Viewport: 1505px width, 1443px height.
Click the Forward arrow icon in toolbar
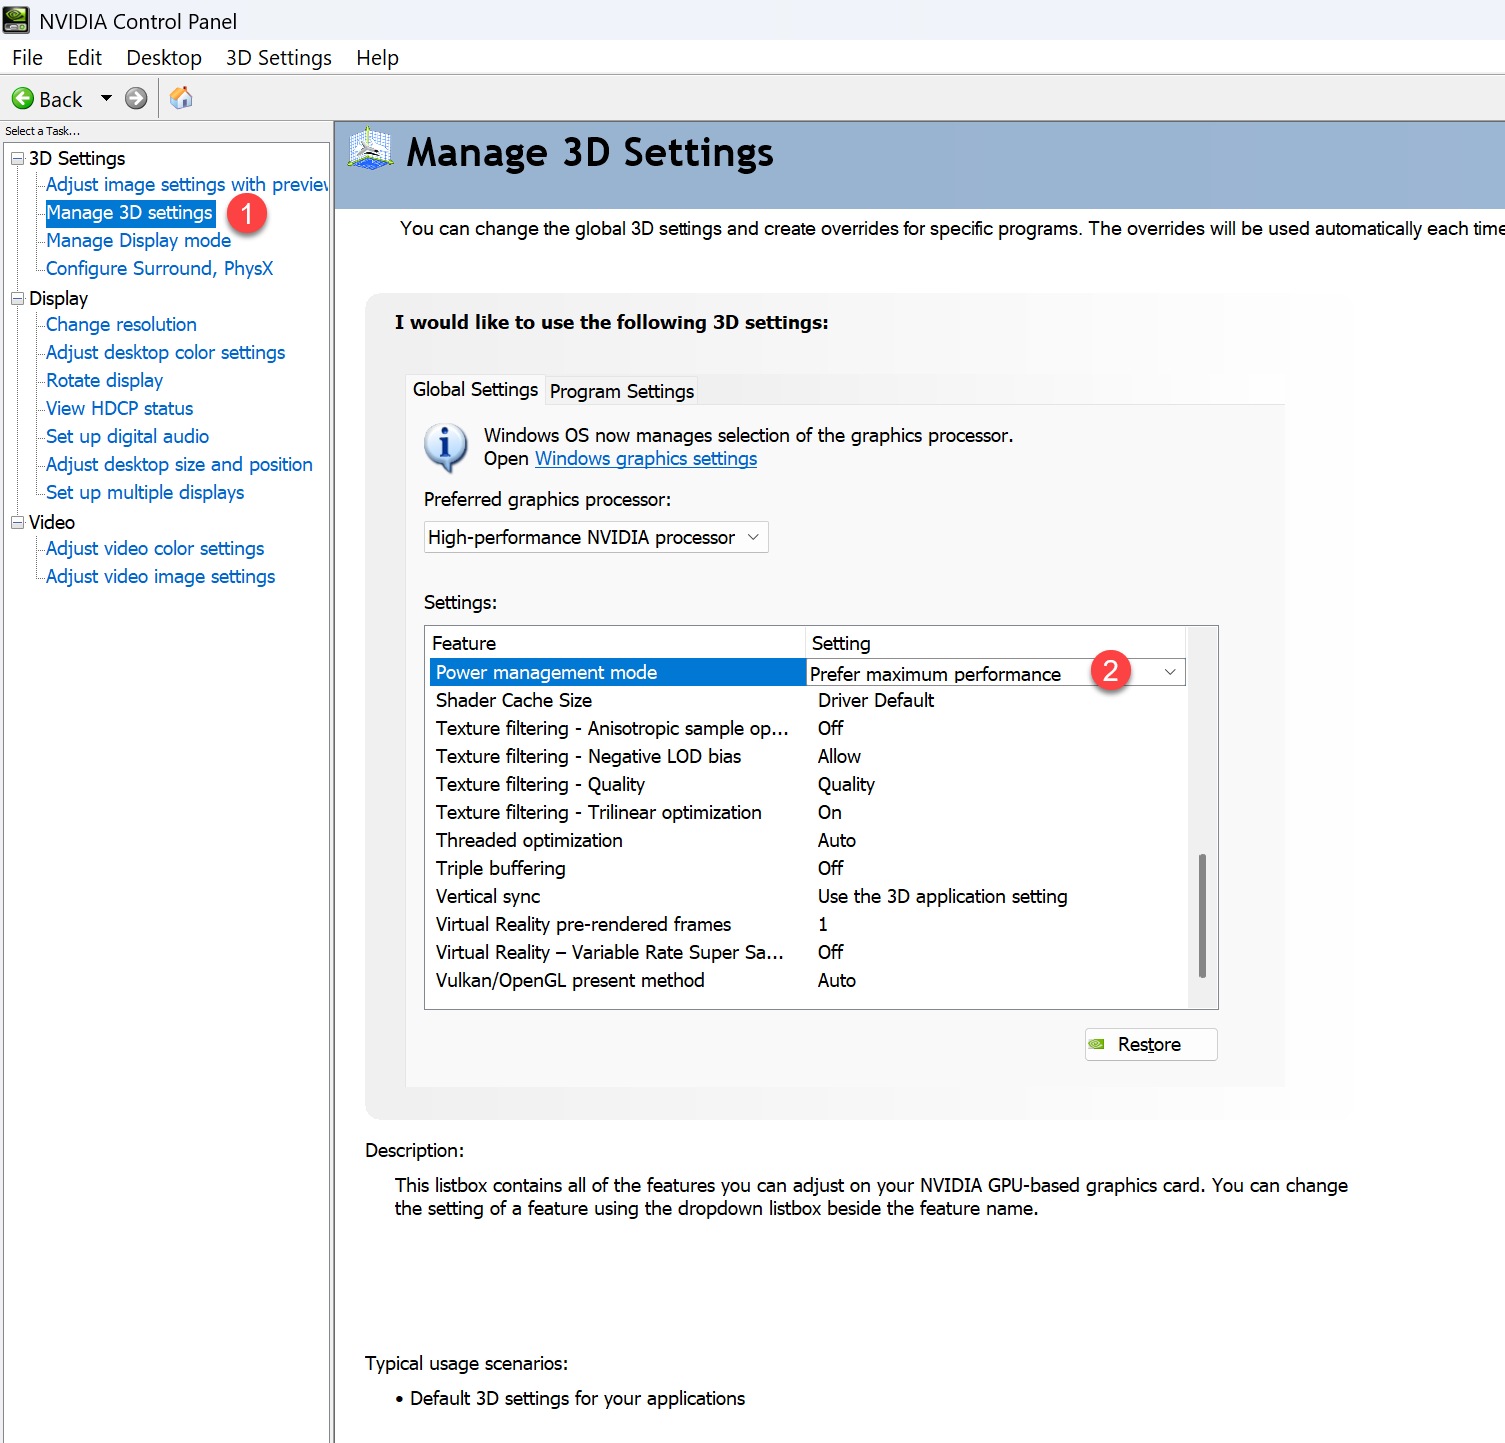click(x=136, y=99)
